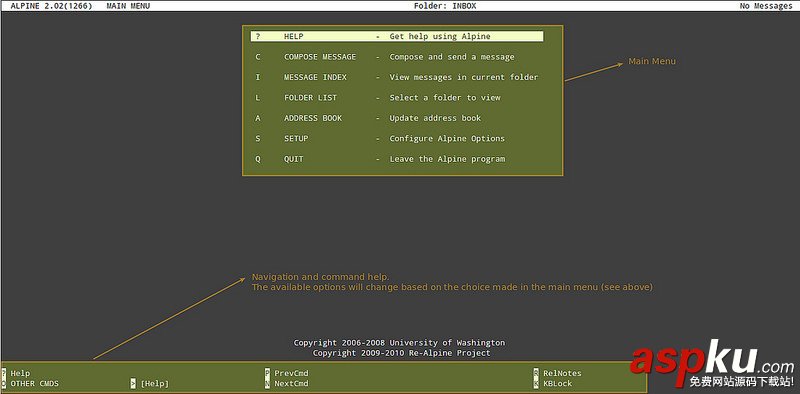Click 'Compose and send a message' description

point(452,57)
